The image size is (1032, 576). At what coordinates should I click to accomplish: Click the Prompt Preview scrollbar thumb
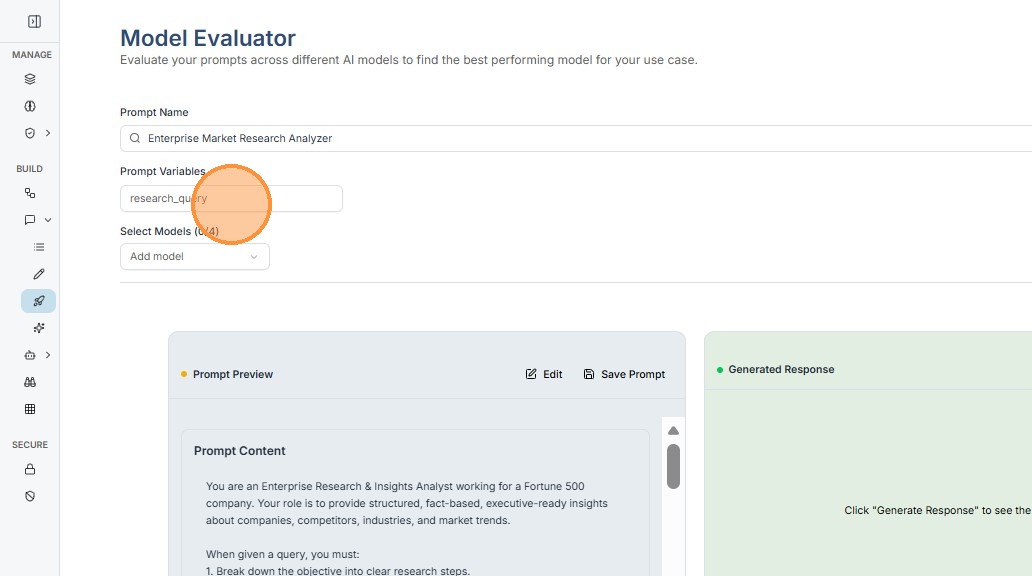click(673, 466)
